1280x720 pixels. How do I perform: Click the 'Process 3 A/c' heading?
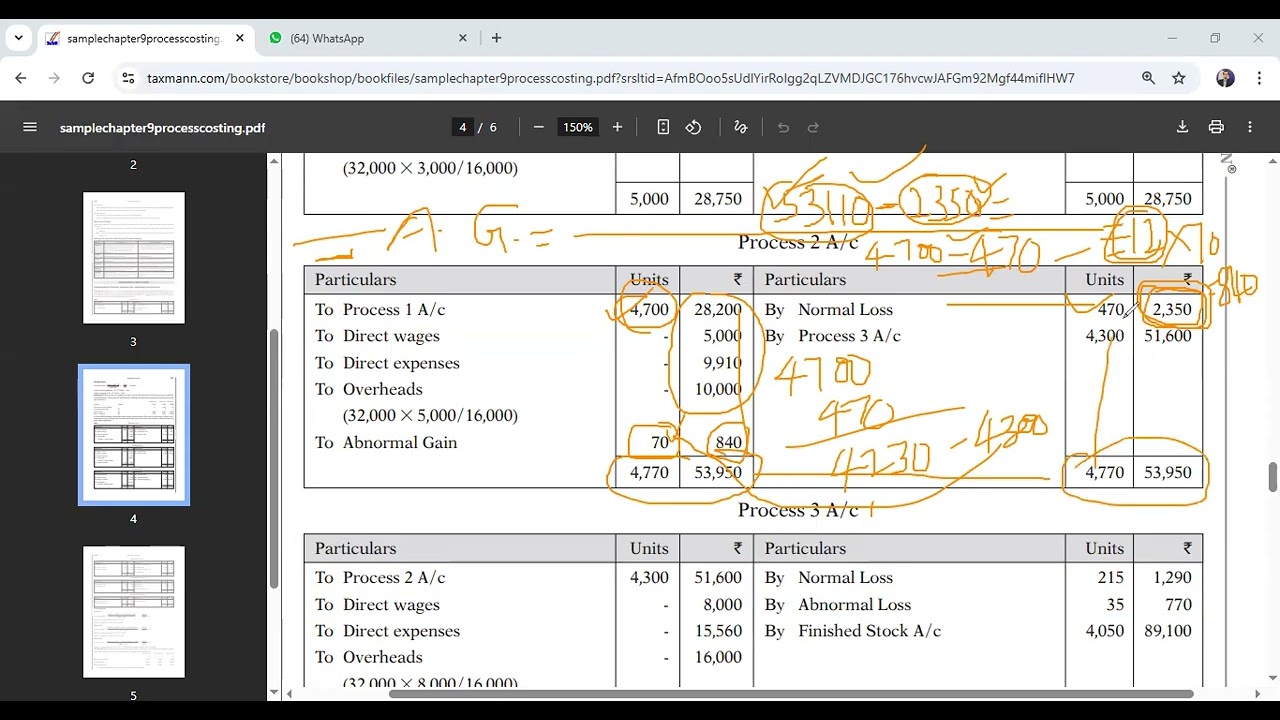pyautogui.click(x=798, y=510)
